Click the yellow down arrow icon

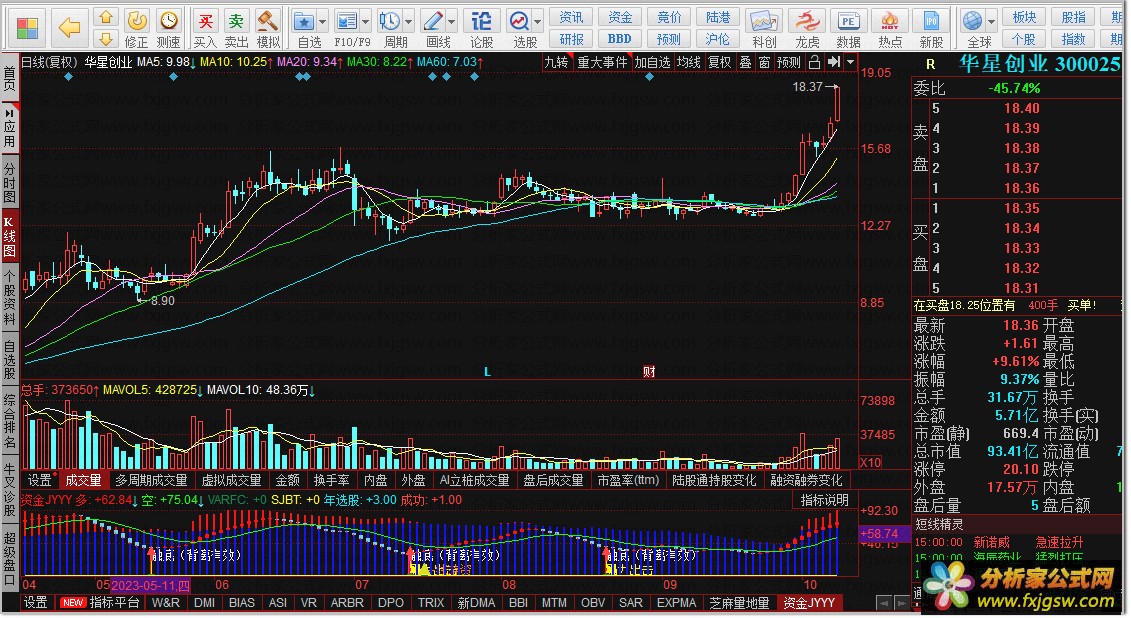coord(106,39)
